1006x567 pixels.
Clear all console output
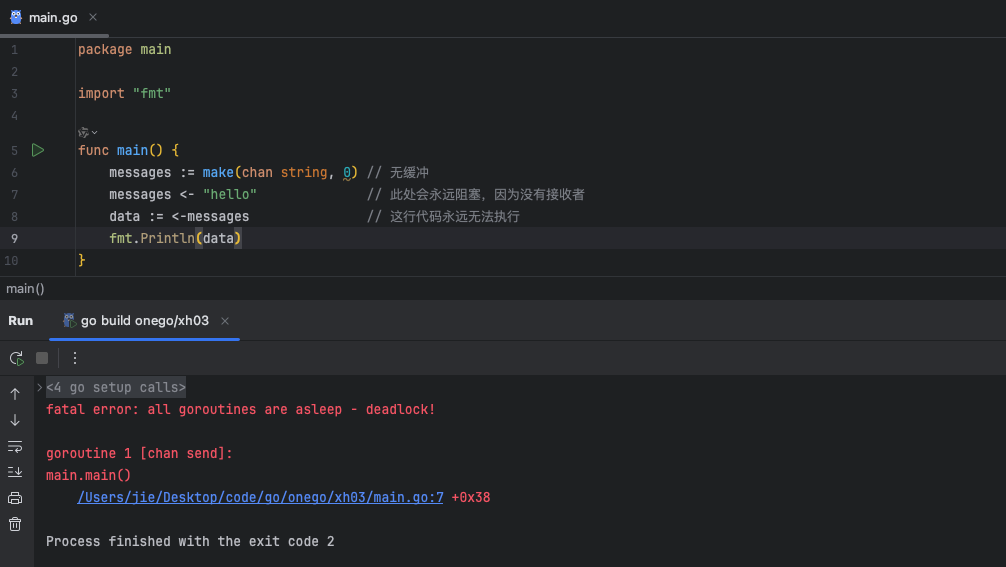15,524
